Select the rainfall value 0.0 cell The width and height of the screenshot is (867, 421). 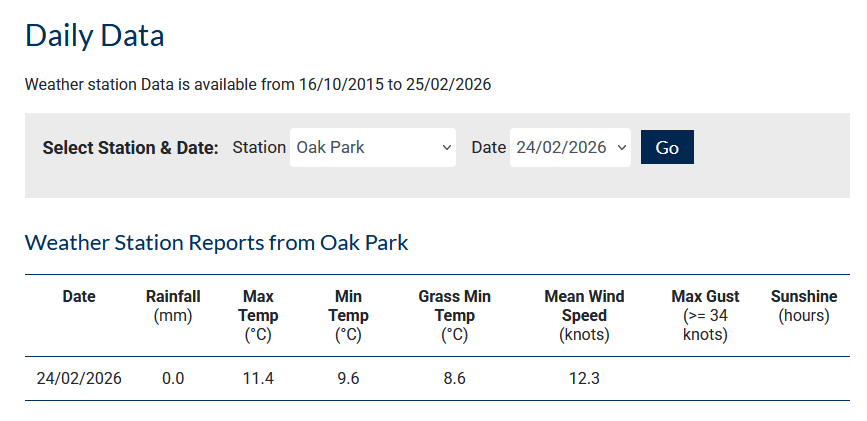[x=173, y=379]
